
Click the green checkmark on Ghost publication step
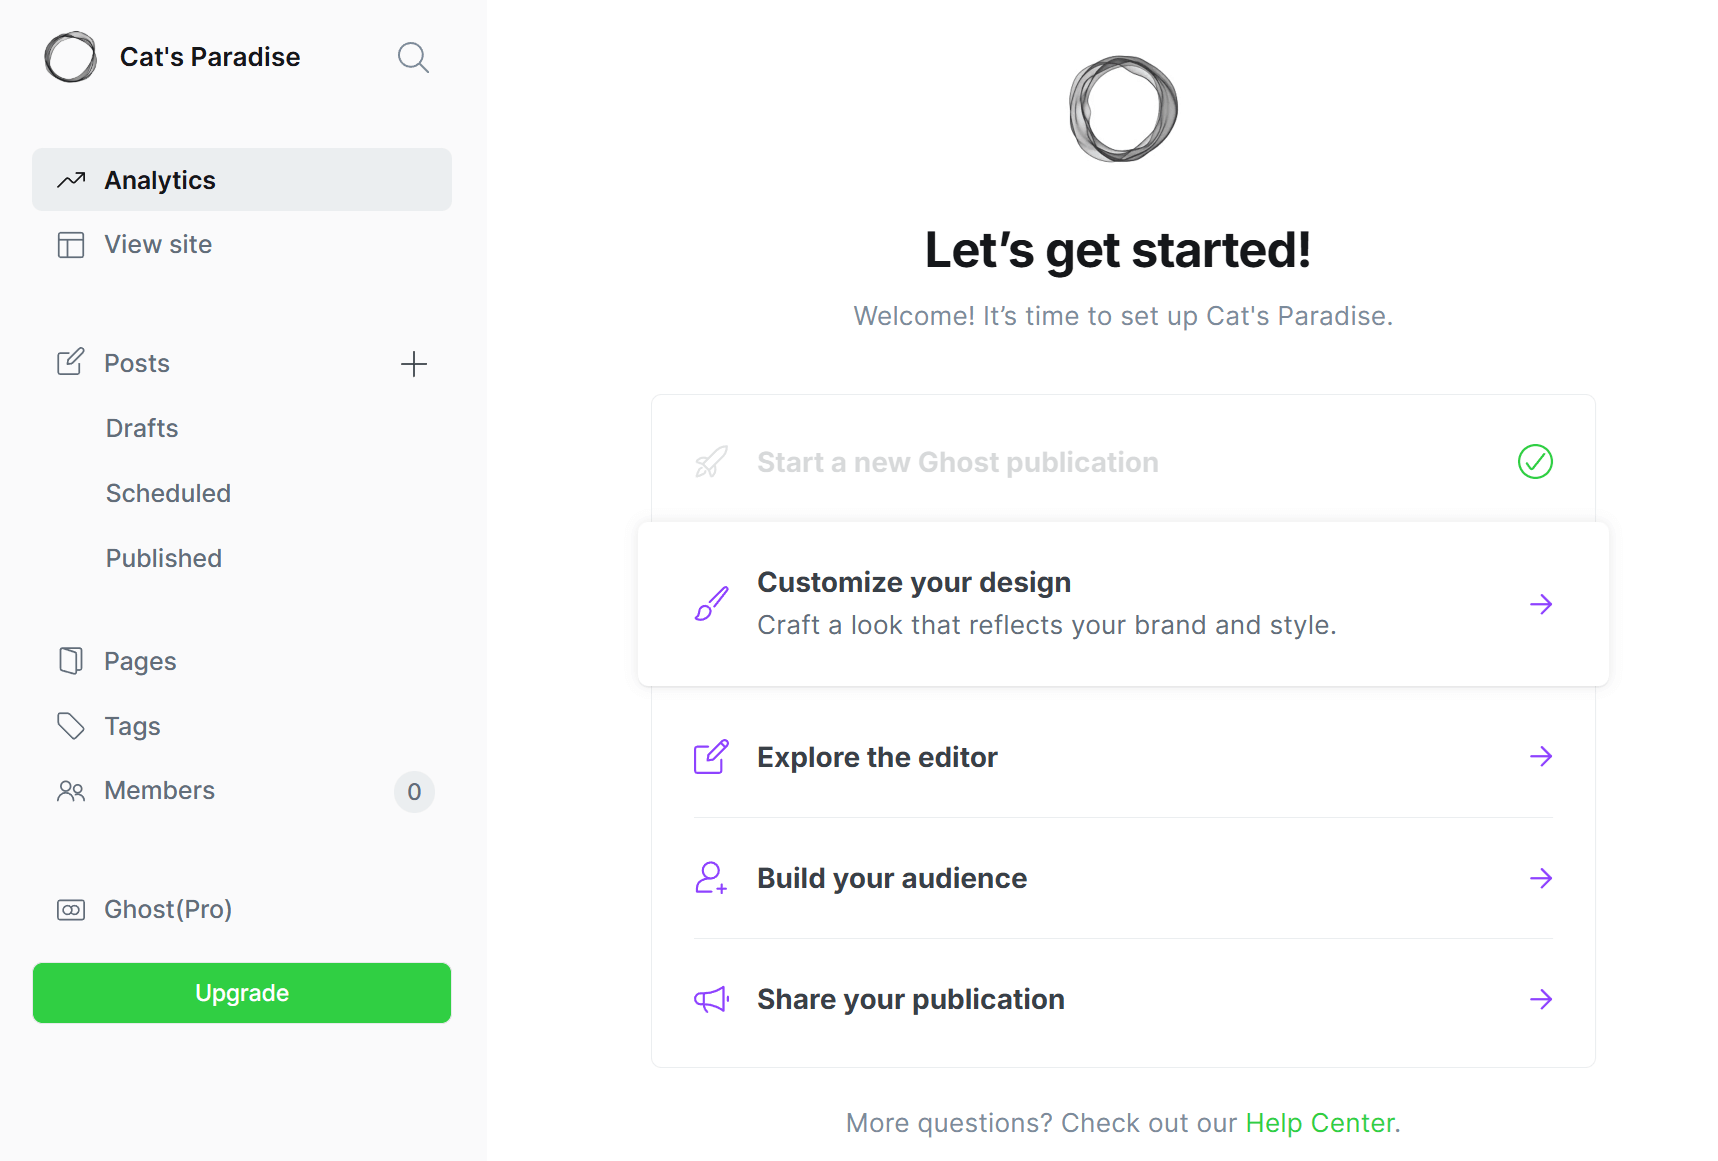pos(1535,461)
